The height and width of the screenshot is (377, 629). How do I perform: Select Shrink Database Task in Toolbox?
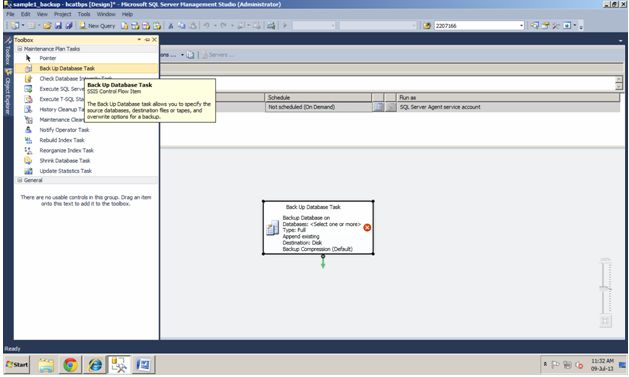(x=86, y=160)
